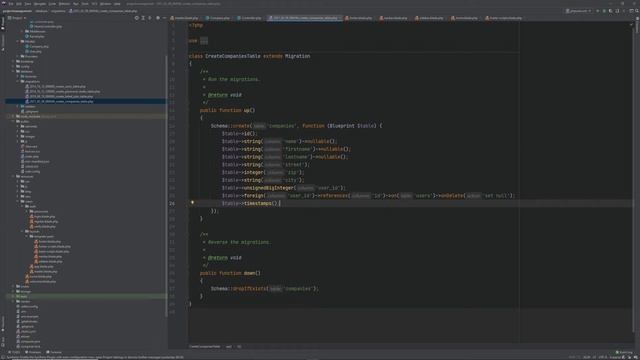
Task: Expand the factories folder arrow
Action: (18, 76)
